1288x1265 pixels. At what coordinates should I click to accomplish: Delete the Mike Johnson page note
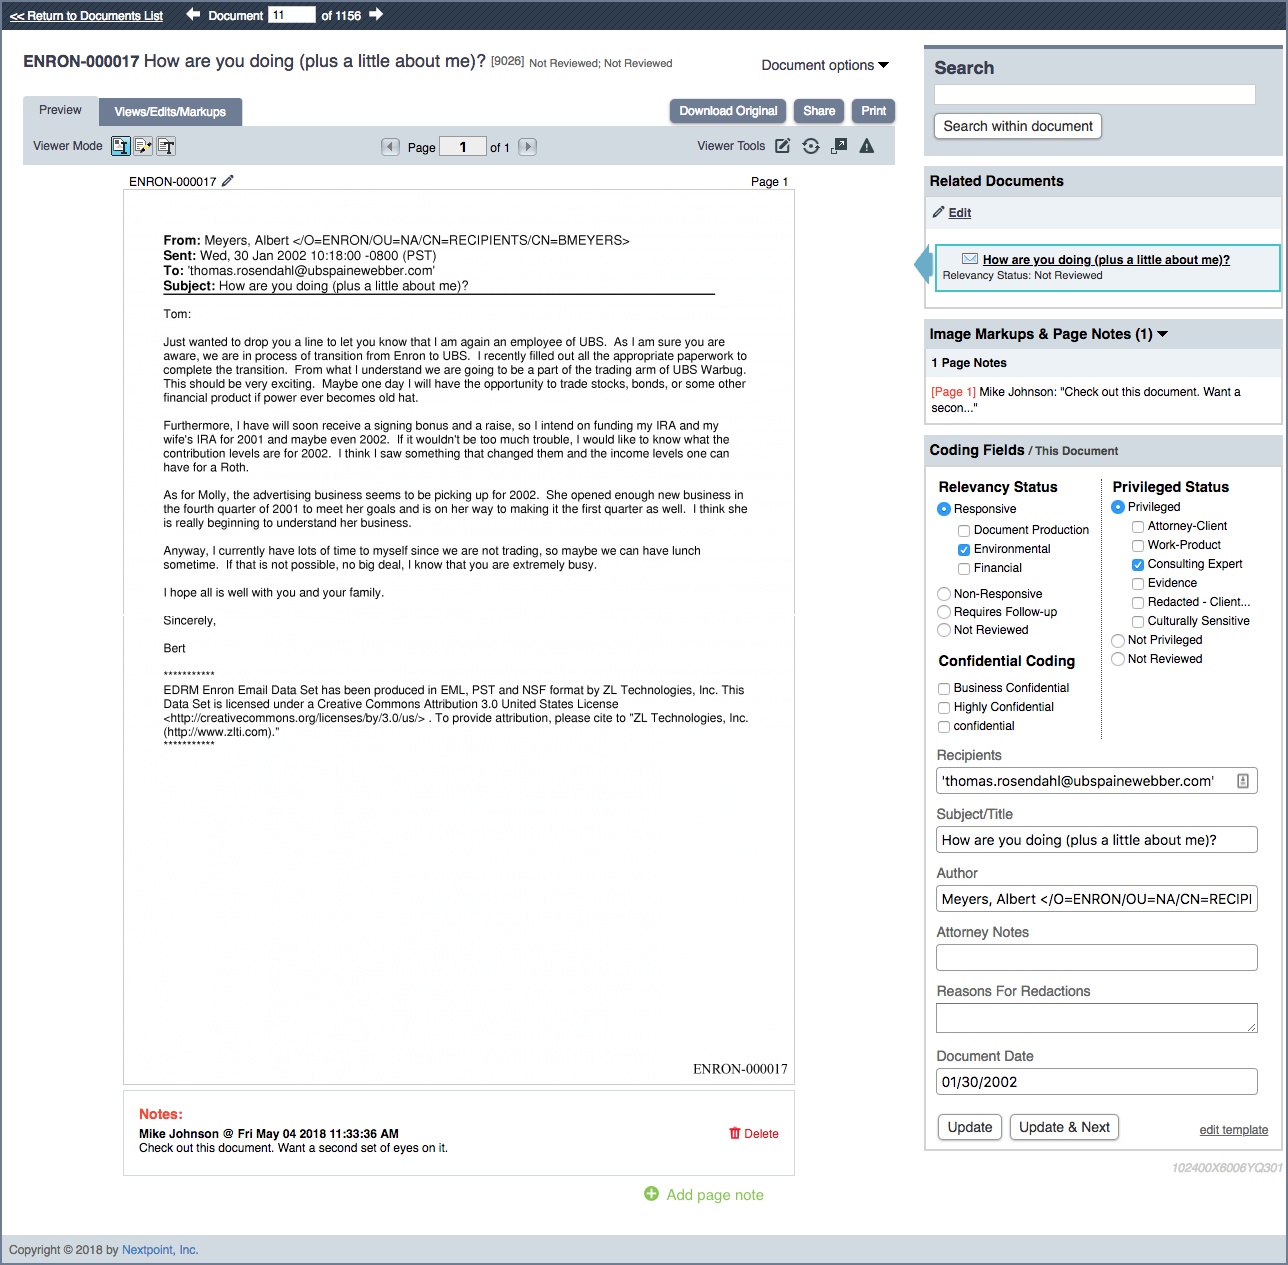click(754, 1134)
